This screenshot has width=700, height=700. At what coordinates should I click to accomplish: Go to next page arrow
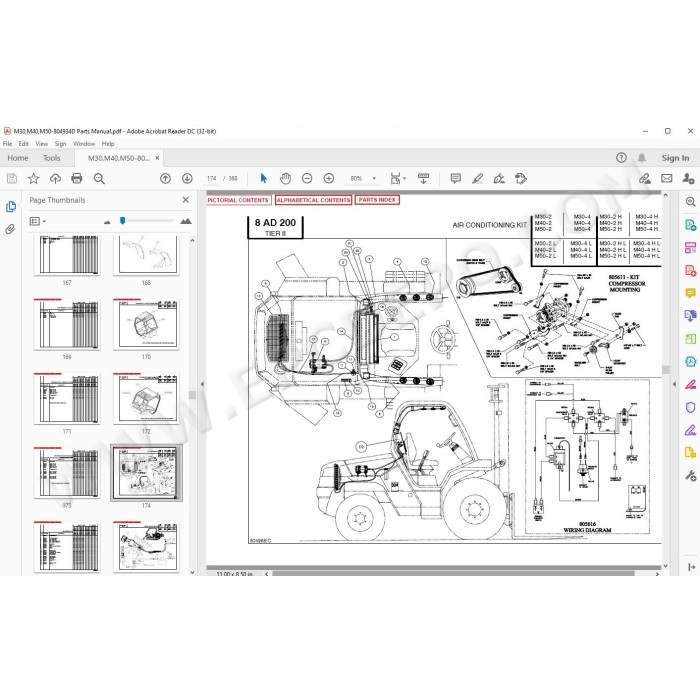(x=187, y=179)
